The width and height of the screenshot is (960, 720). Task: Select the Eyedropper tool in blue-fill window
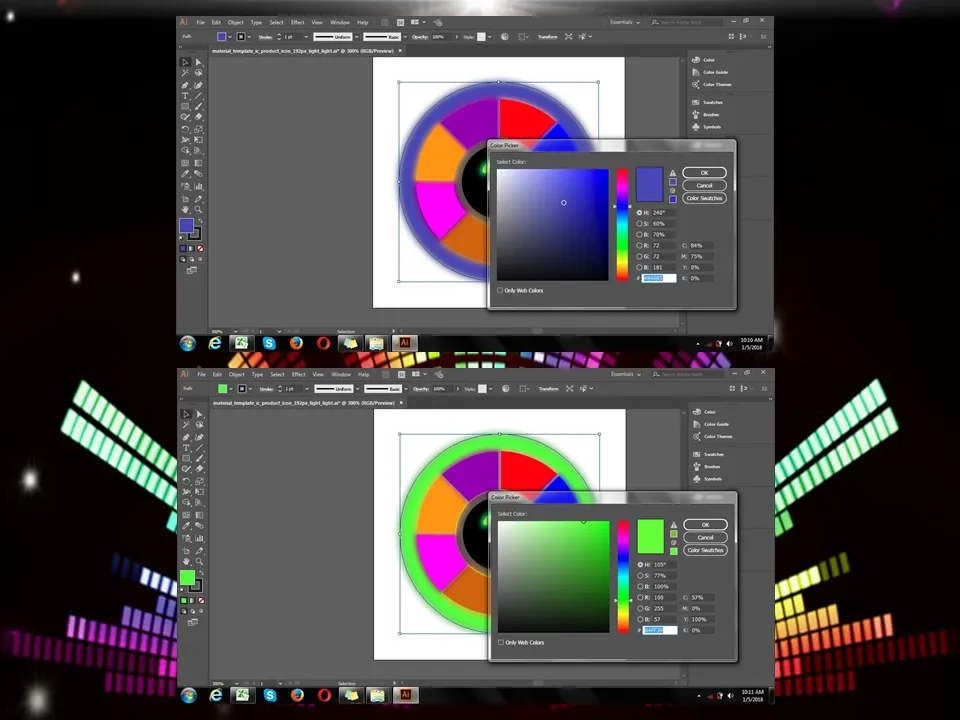pos(186,174)
